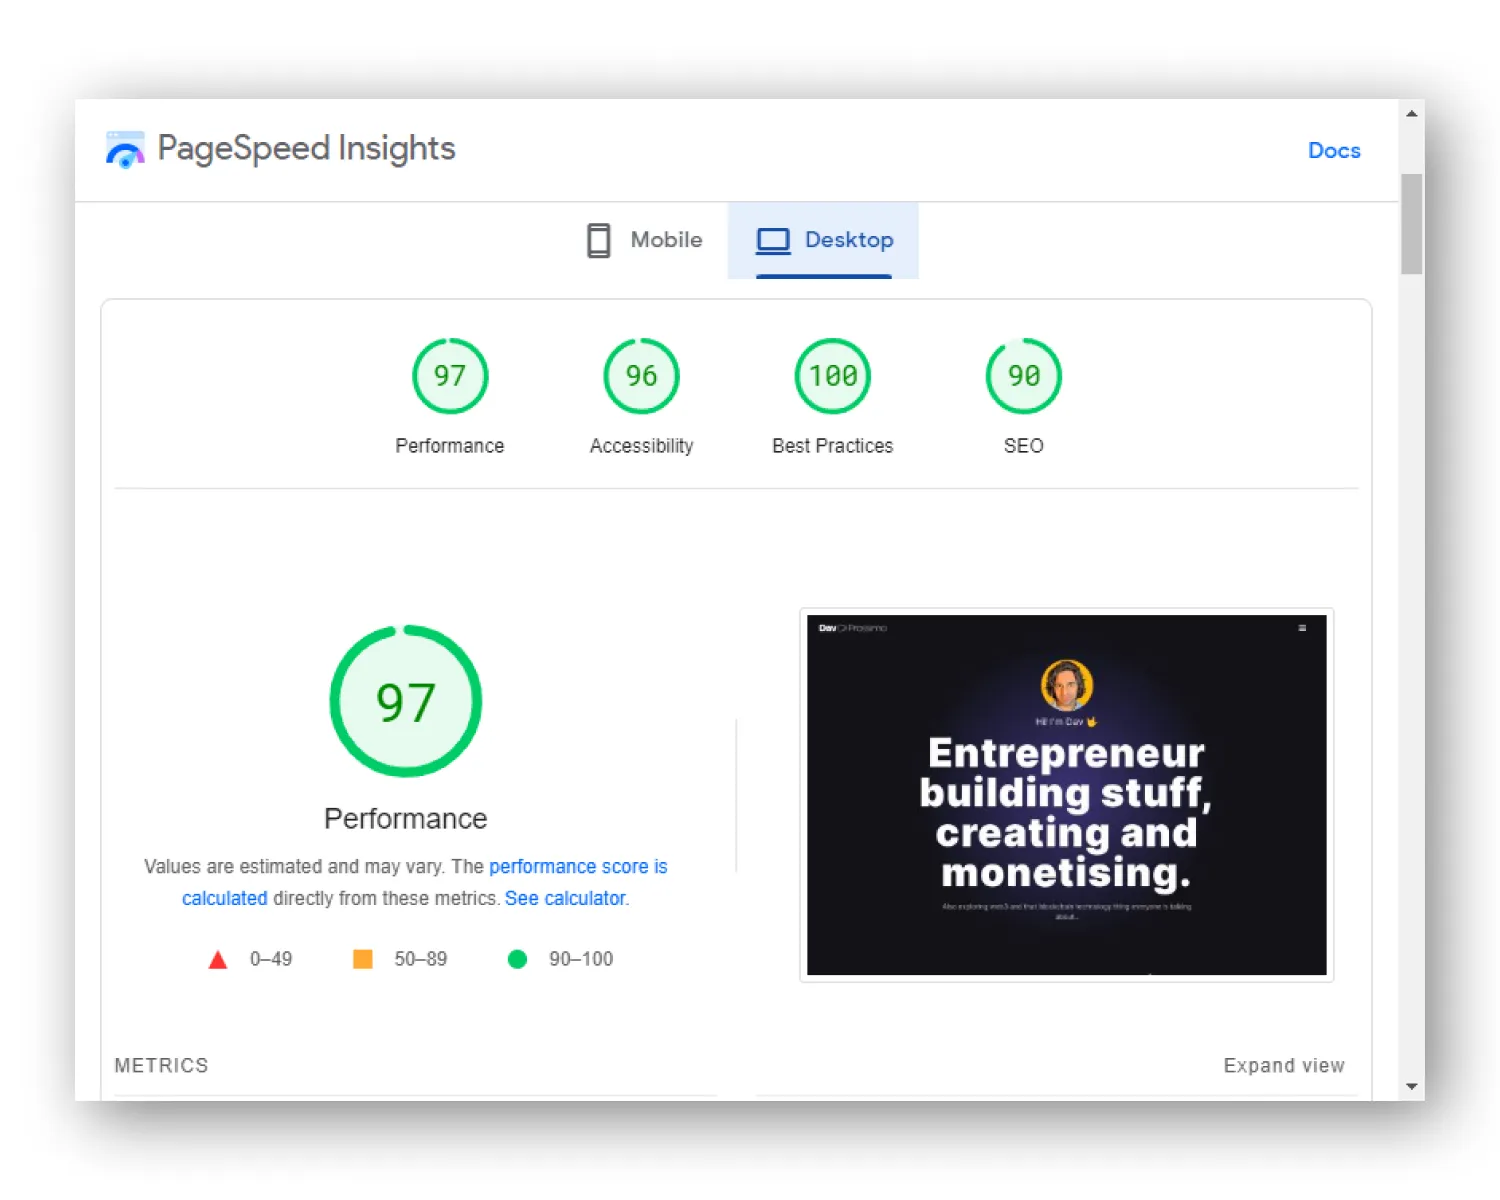
Task: Click the SEO 90 score gauge
Action: tap(1023, 376)
